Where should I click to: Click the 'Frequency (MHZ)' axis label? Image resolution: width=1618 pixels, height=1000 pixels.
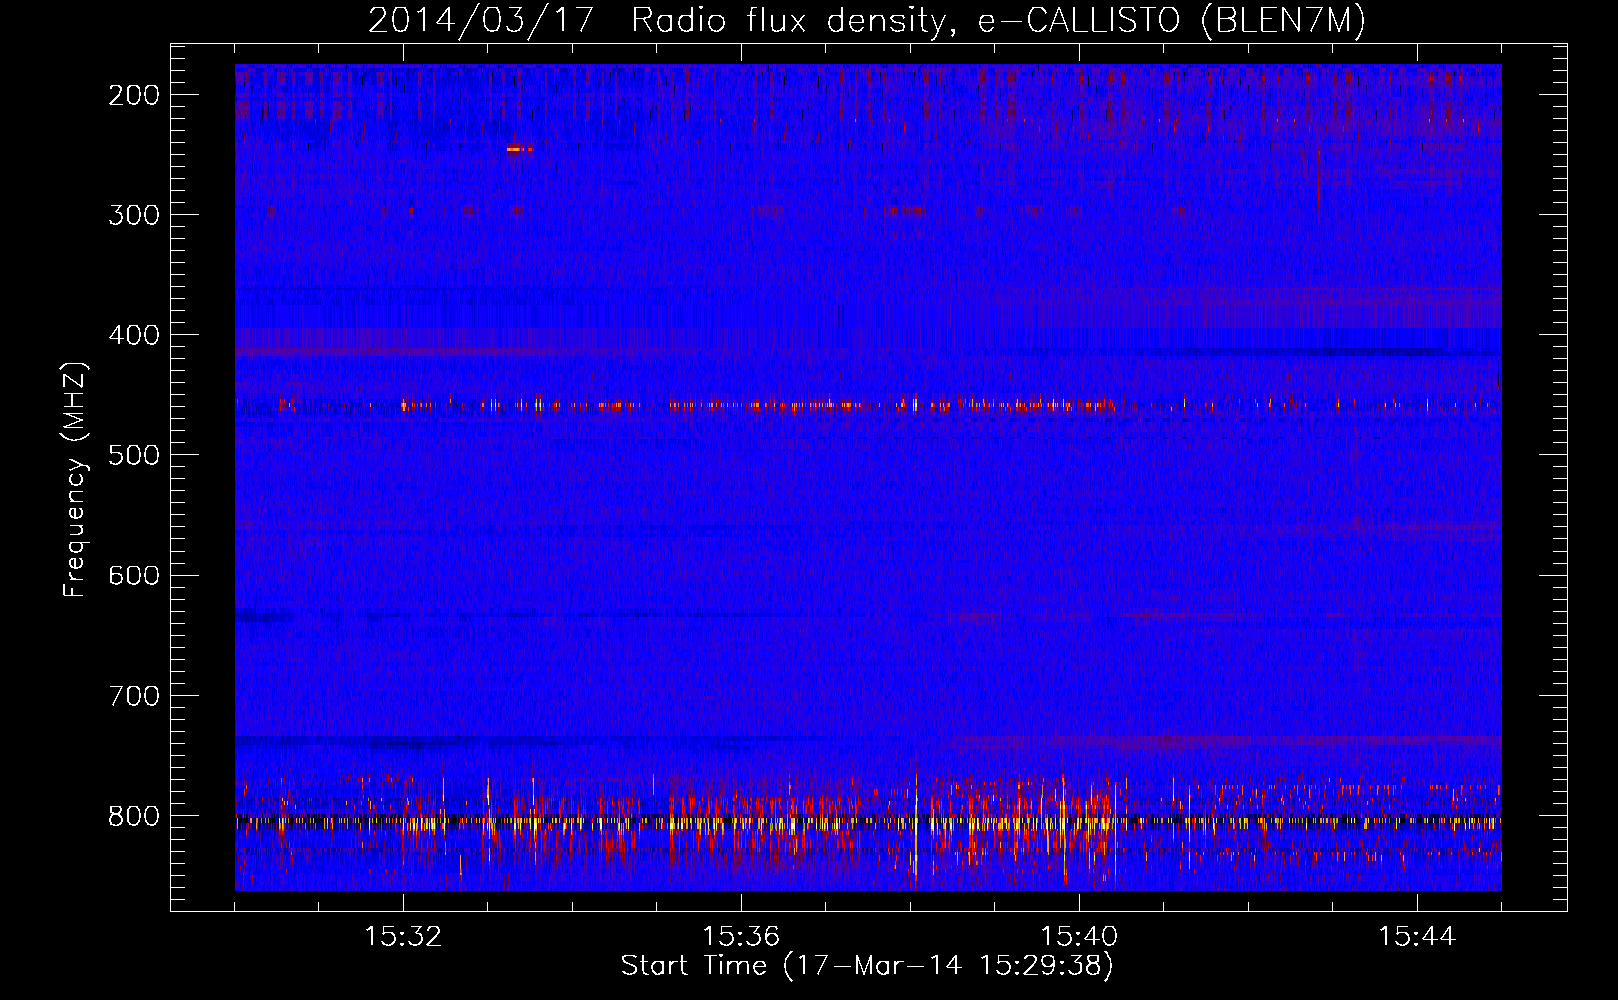click(x=75, y=479)
